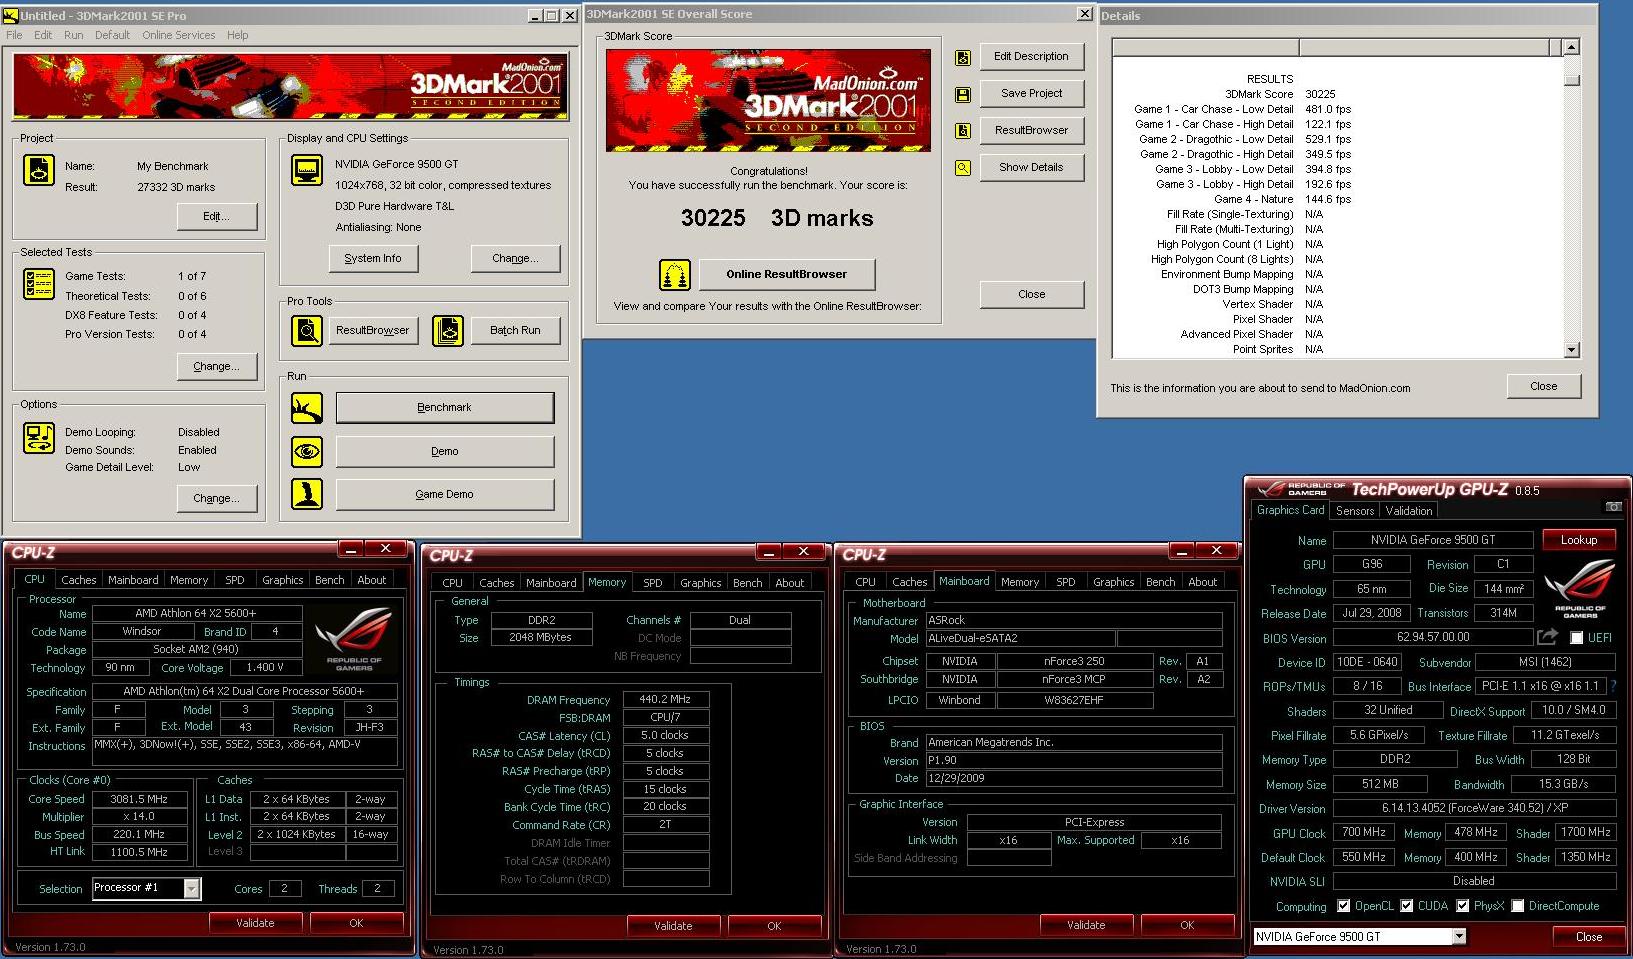
Task: Click the display settings monitor icon
Action: [x=307, y=169]
